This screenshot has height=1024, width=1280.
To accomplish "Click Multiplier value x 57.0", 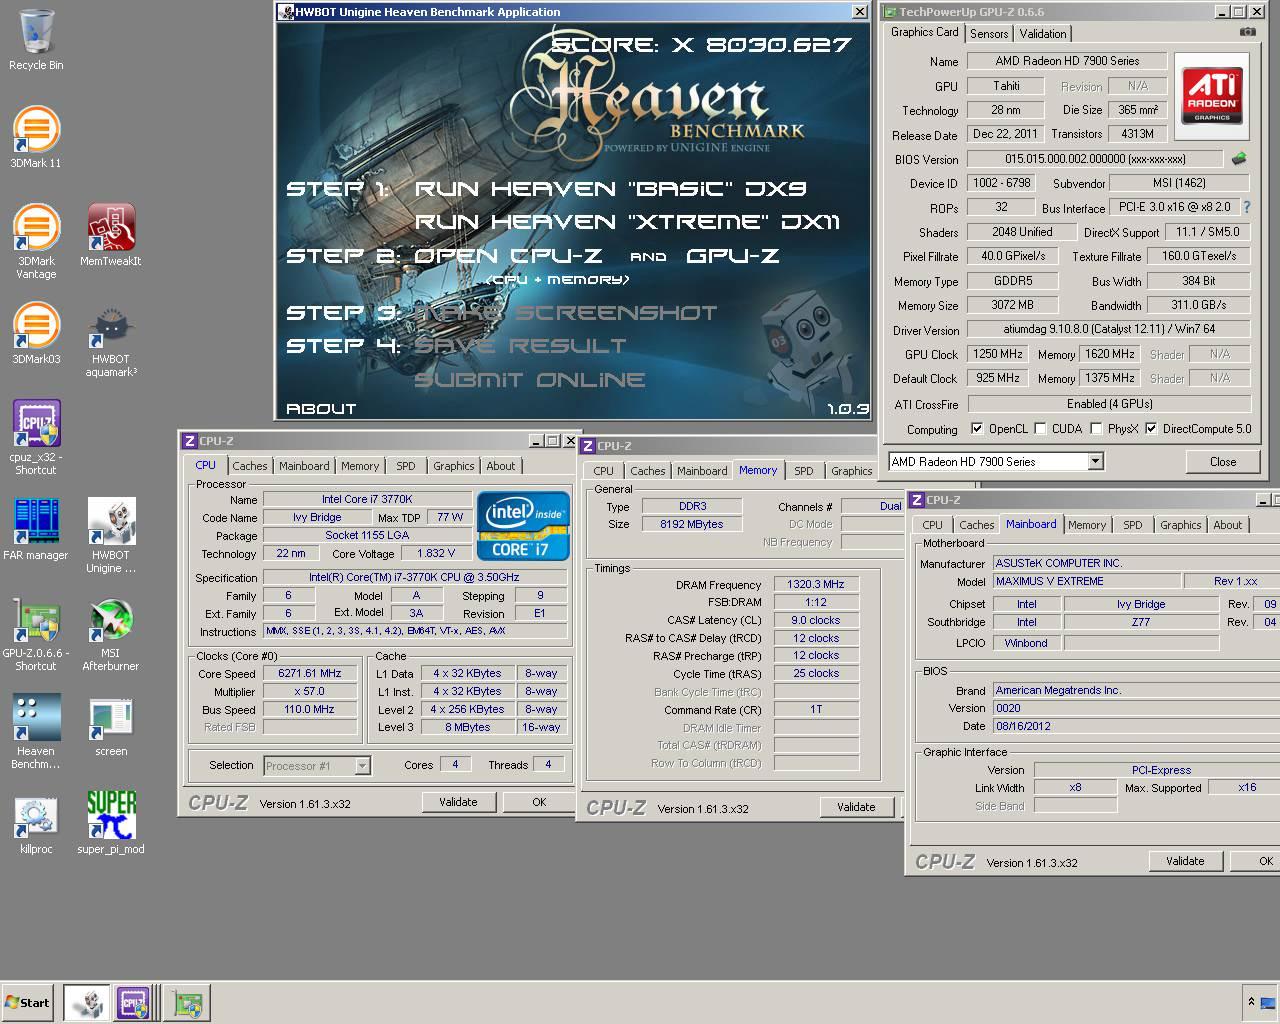I will (x=309, y=691).
